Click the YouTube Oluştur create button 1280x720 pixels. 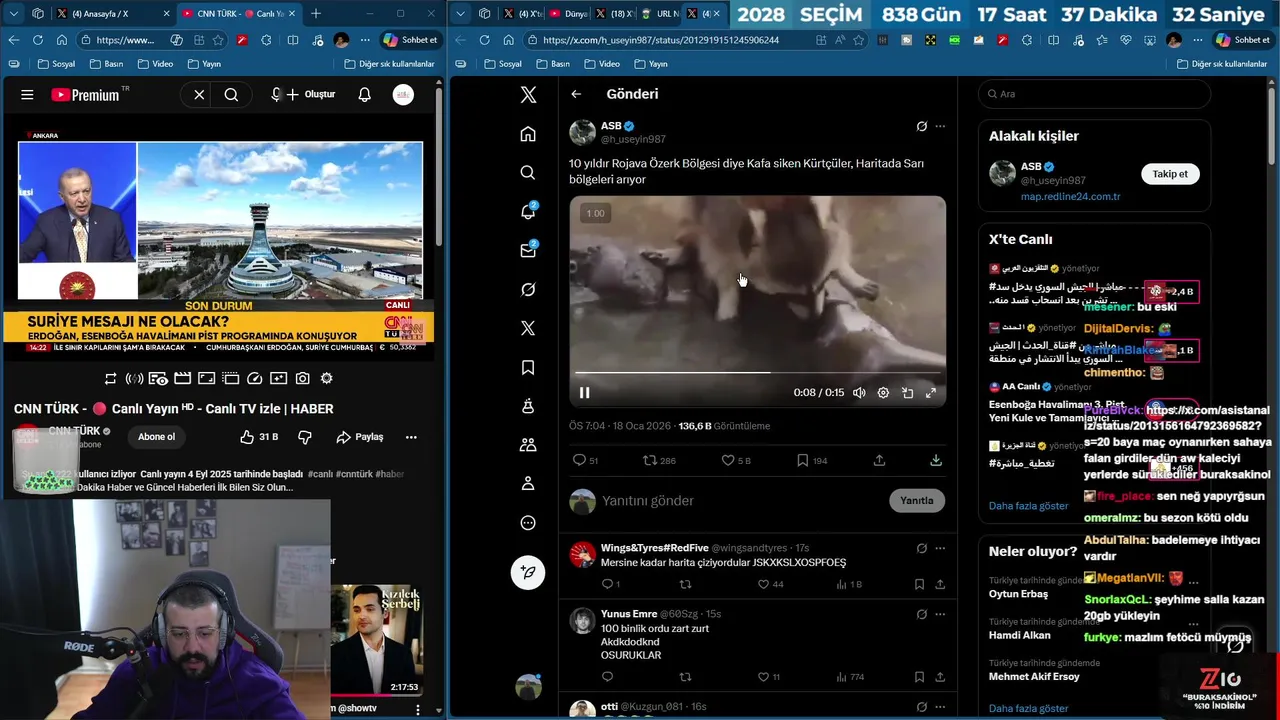311,94
